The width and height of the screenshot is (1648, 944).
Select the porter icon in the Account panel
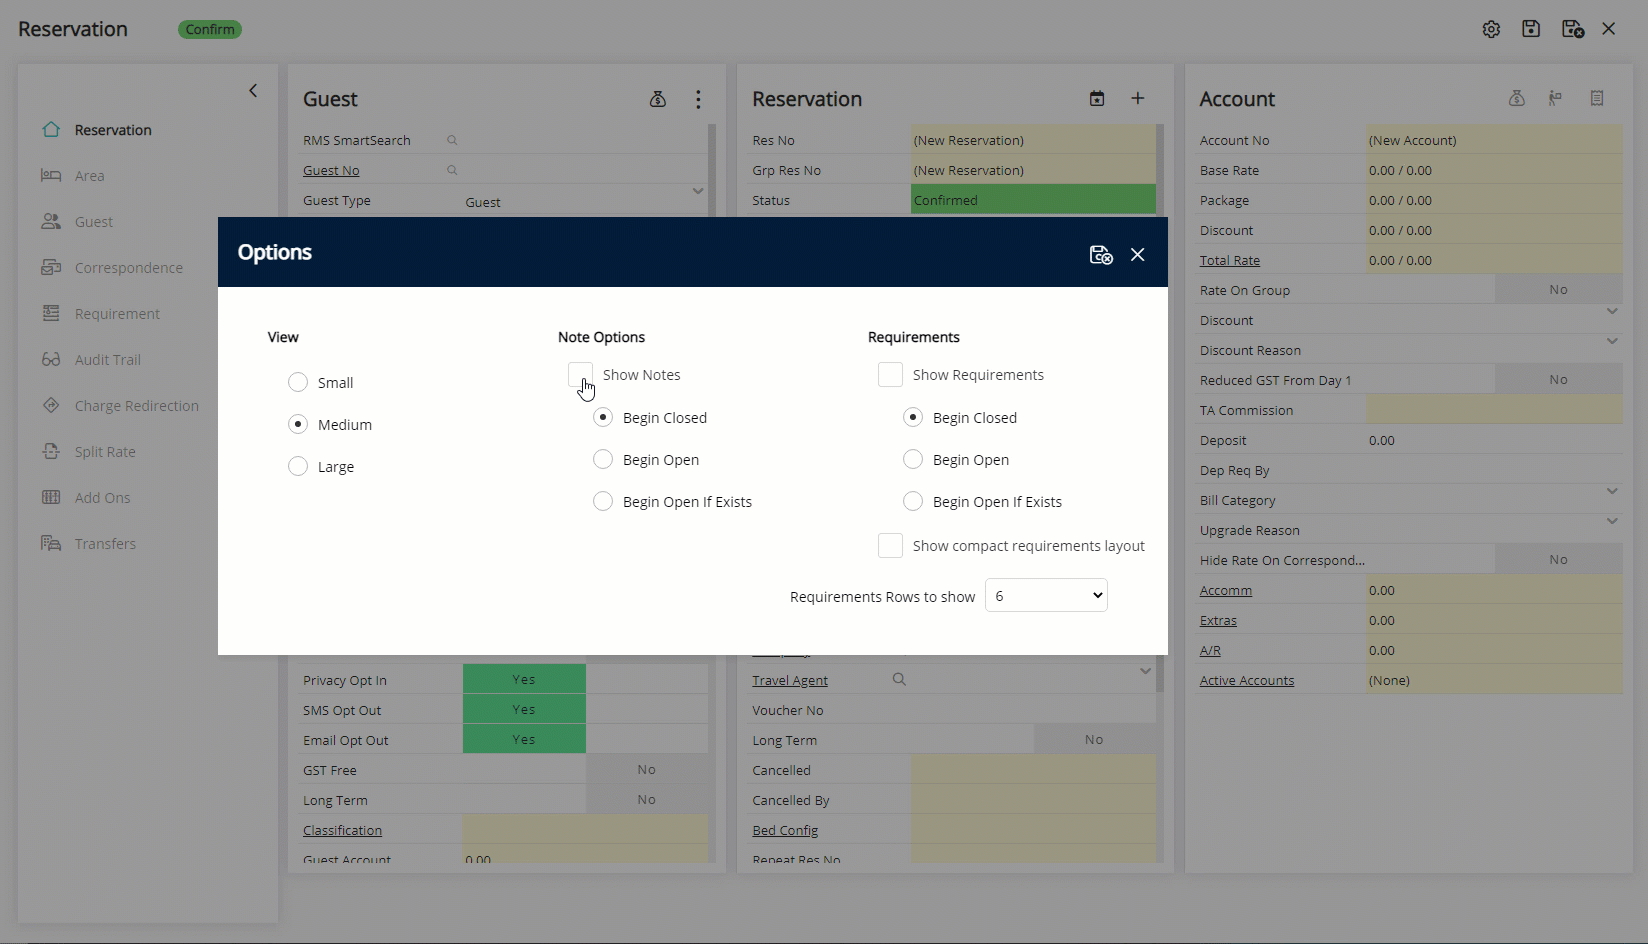(1555, 98)
